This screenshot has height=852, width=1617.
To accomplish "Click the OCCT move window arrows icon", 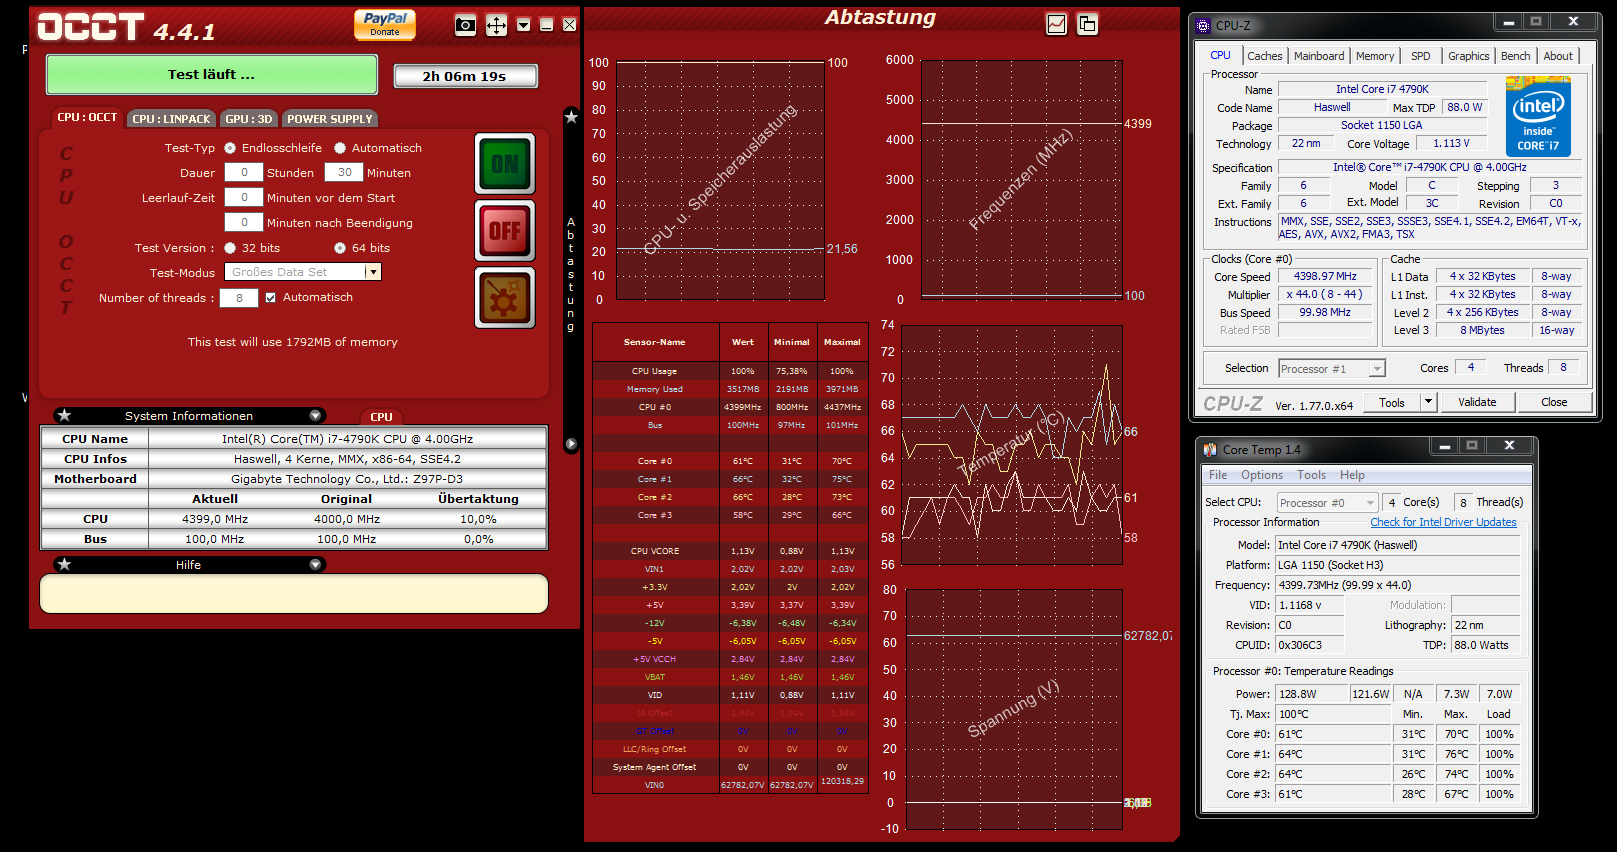I will coord(496,25).
